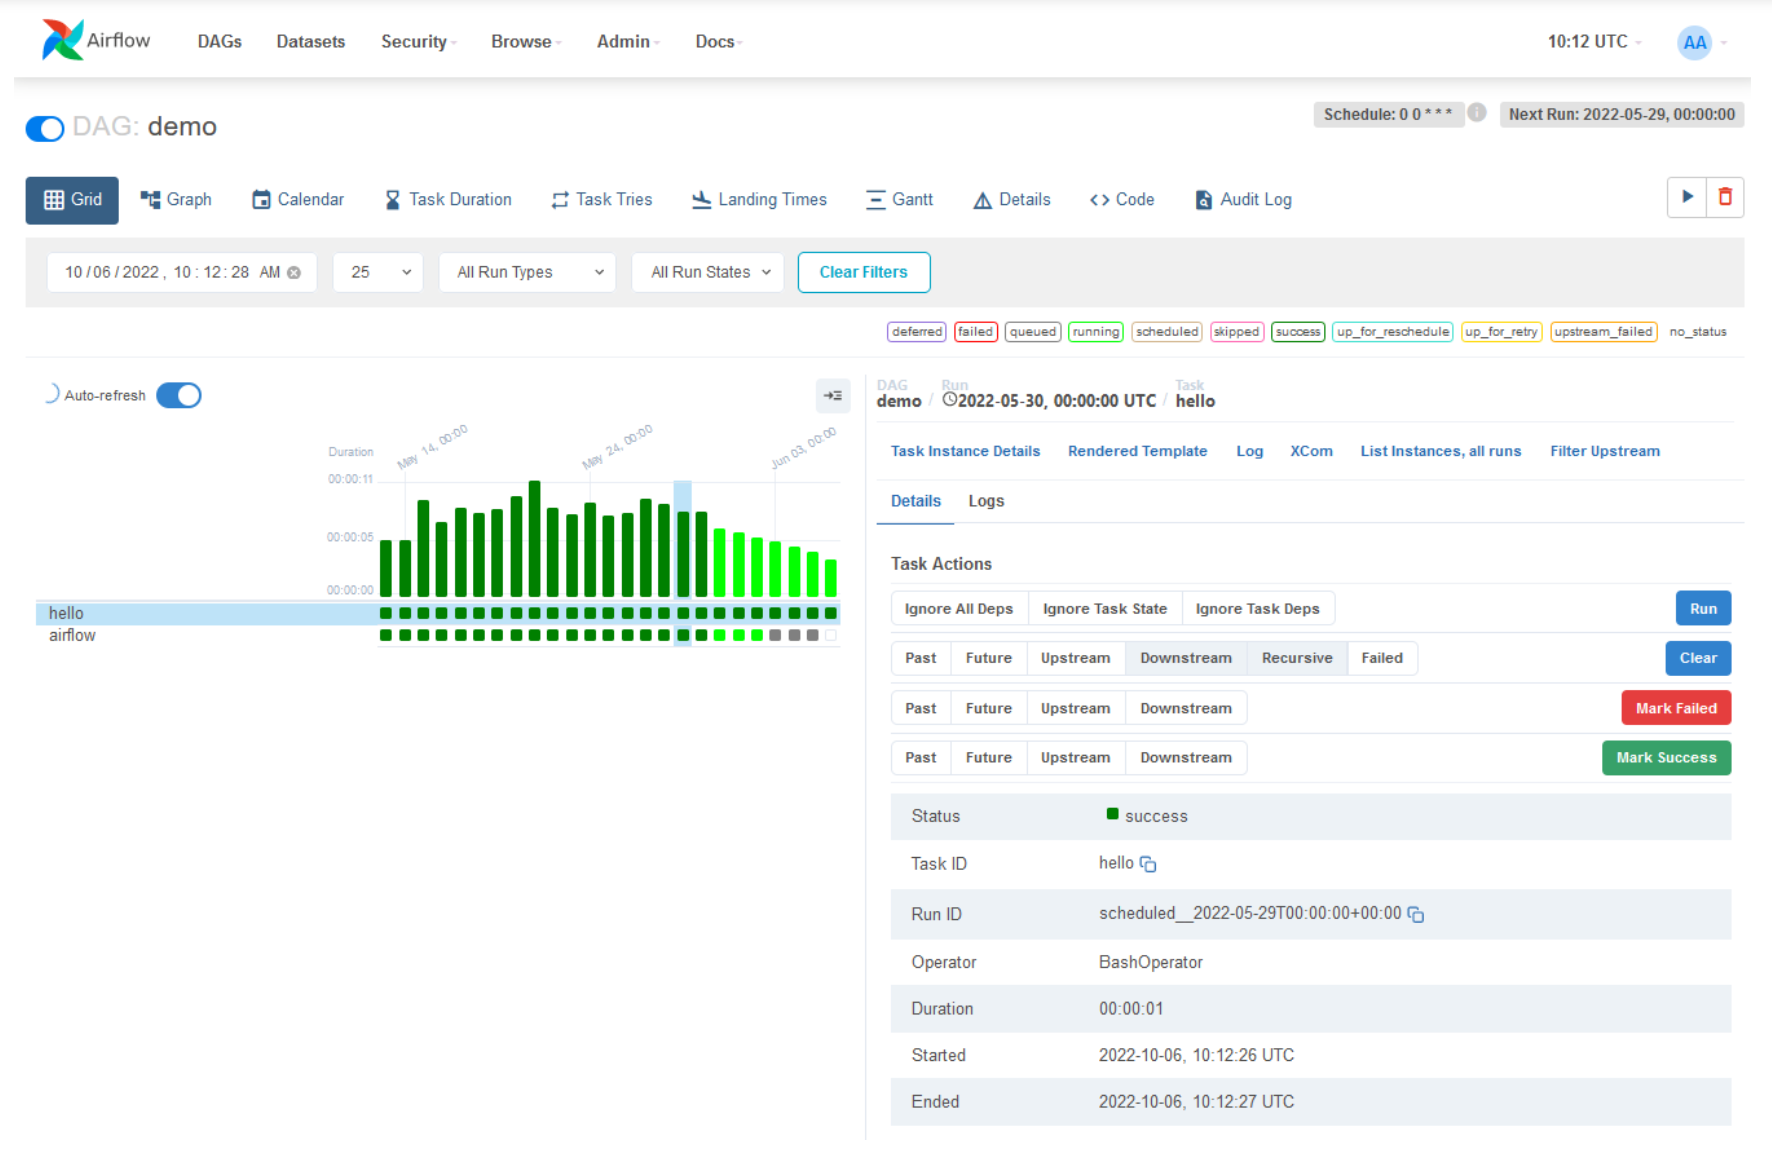Pause the demo DAG toggle
Screen dimensions: 1772x1168
coord(45,128)
